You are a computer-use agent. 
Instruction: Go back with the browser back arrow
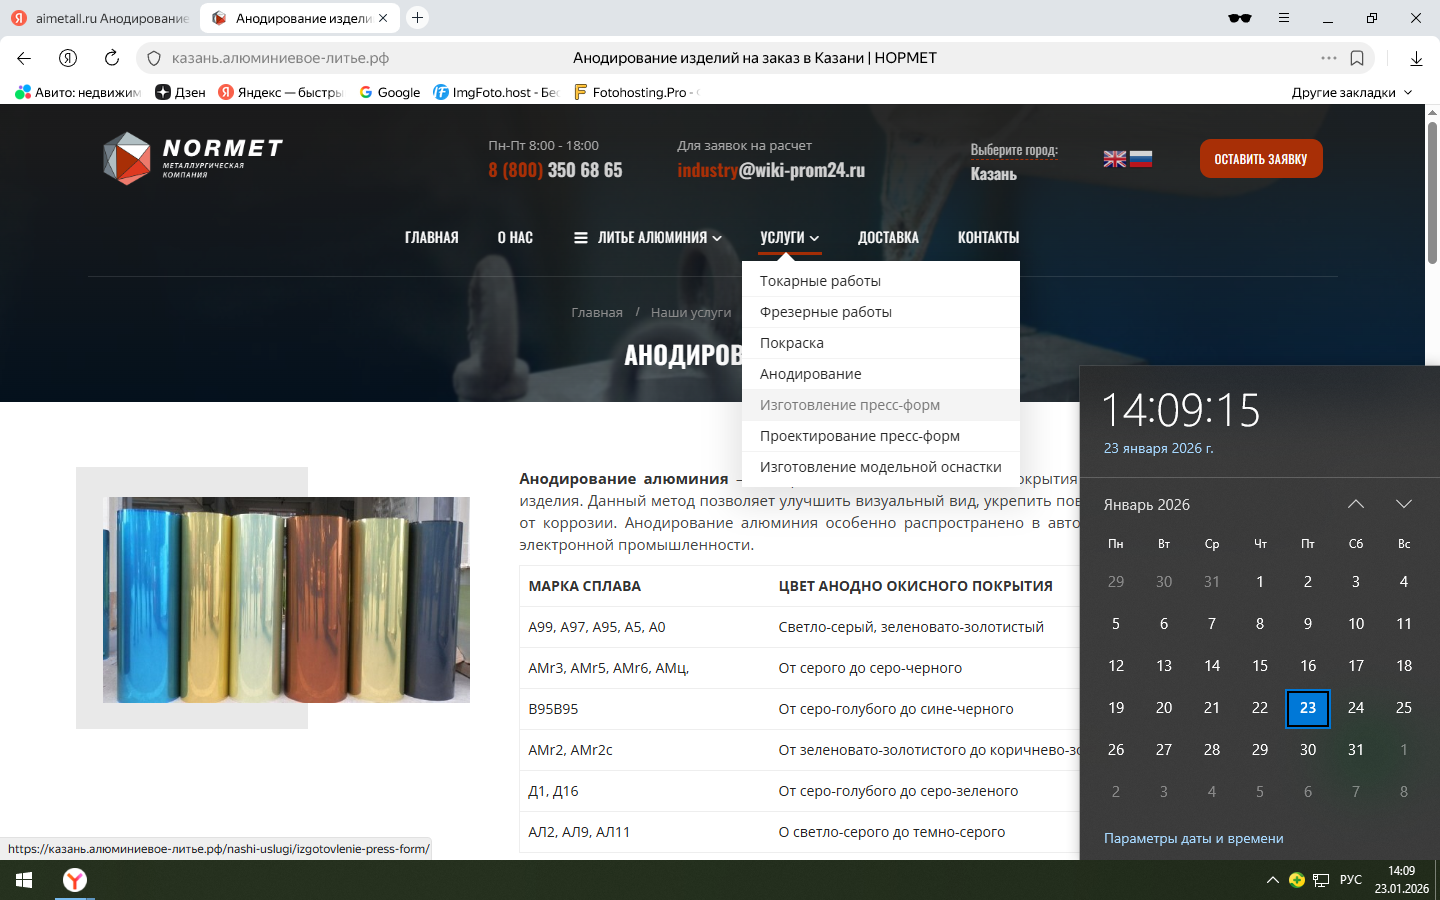tap(24, 58)
